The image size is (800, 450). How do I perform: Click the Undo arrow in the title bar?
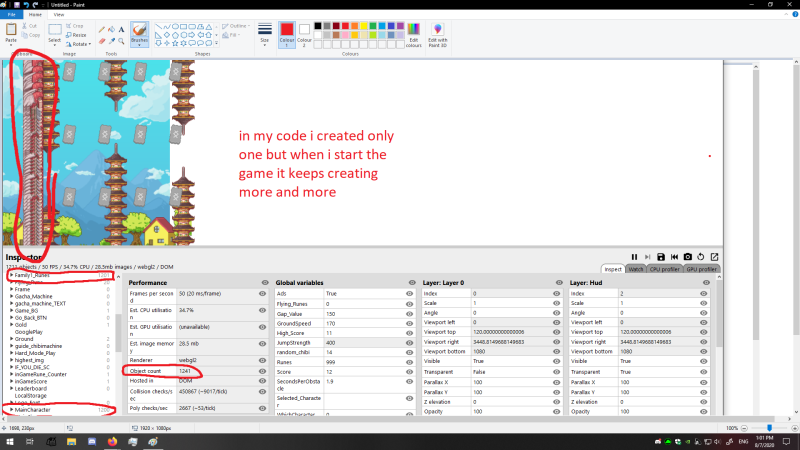pyautogui.click(x=26, y=5)
